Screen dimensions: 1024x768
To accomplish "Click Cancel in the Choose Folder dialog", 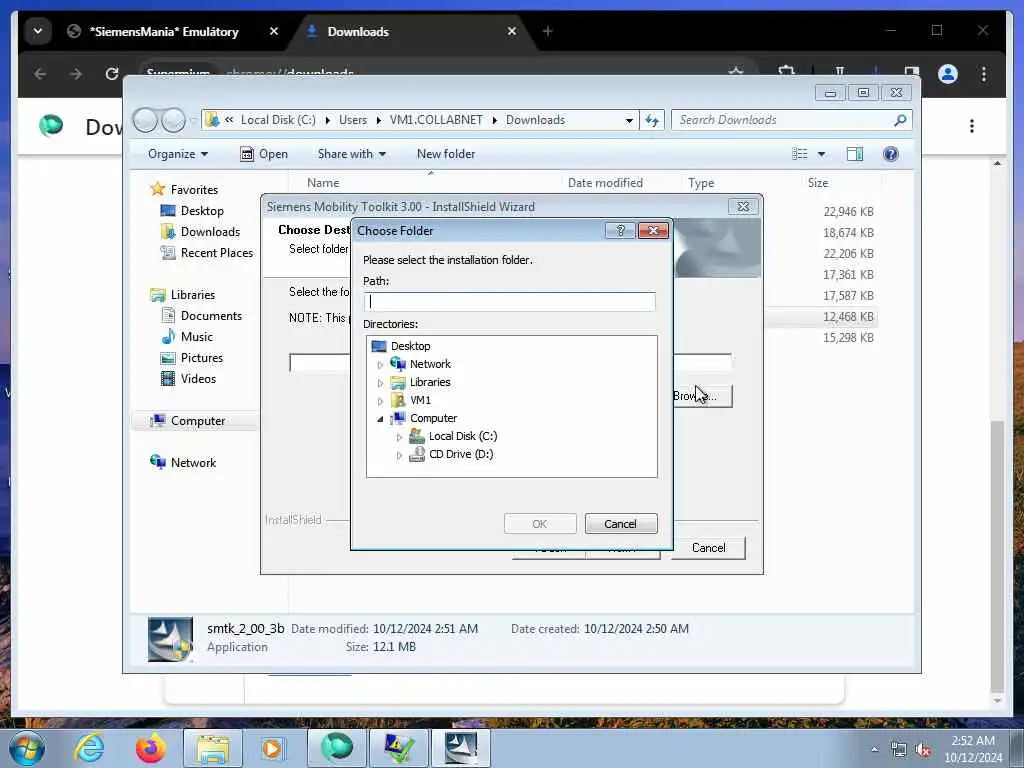I will point(620,524).
